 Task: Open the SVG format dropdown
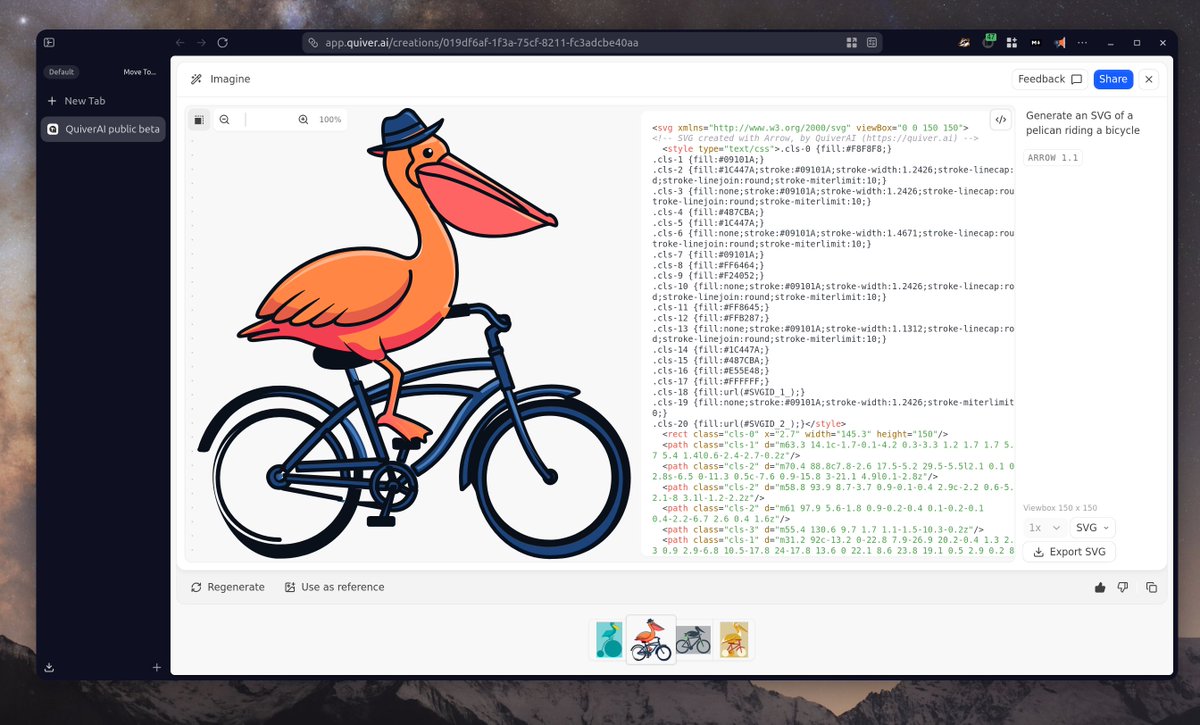coord(1093,527)
